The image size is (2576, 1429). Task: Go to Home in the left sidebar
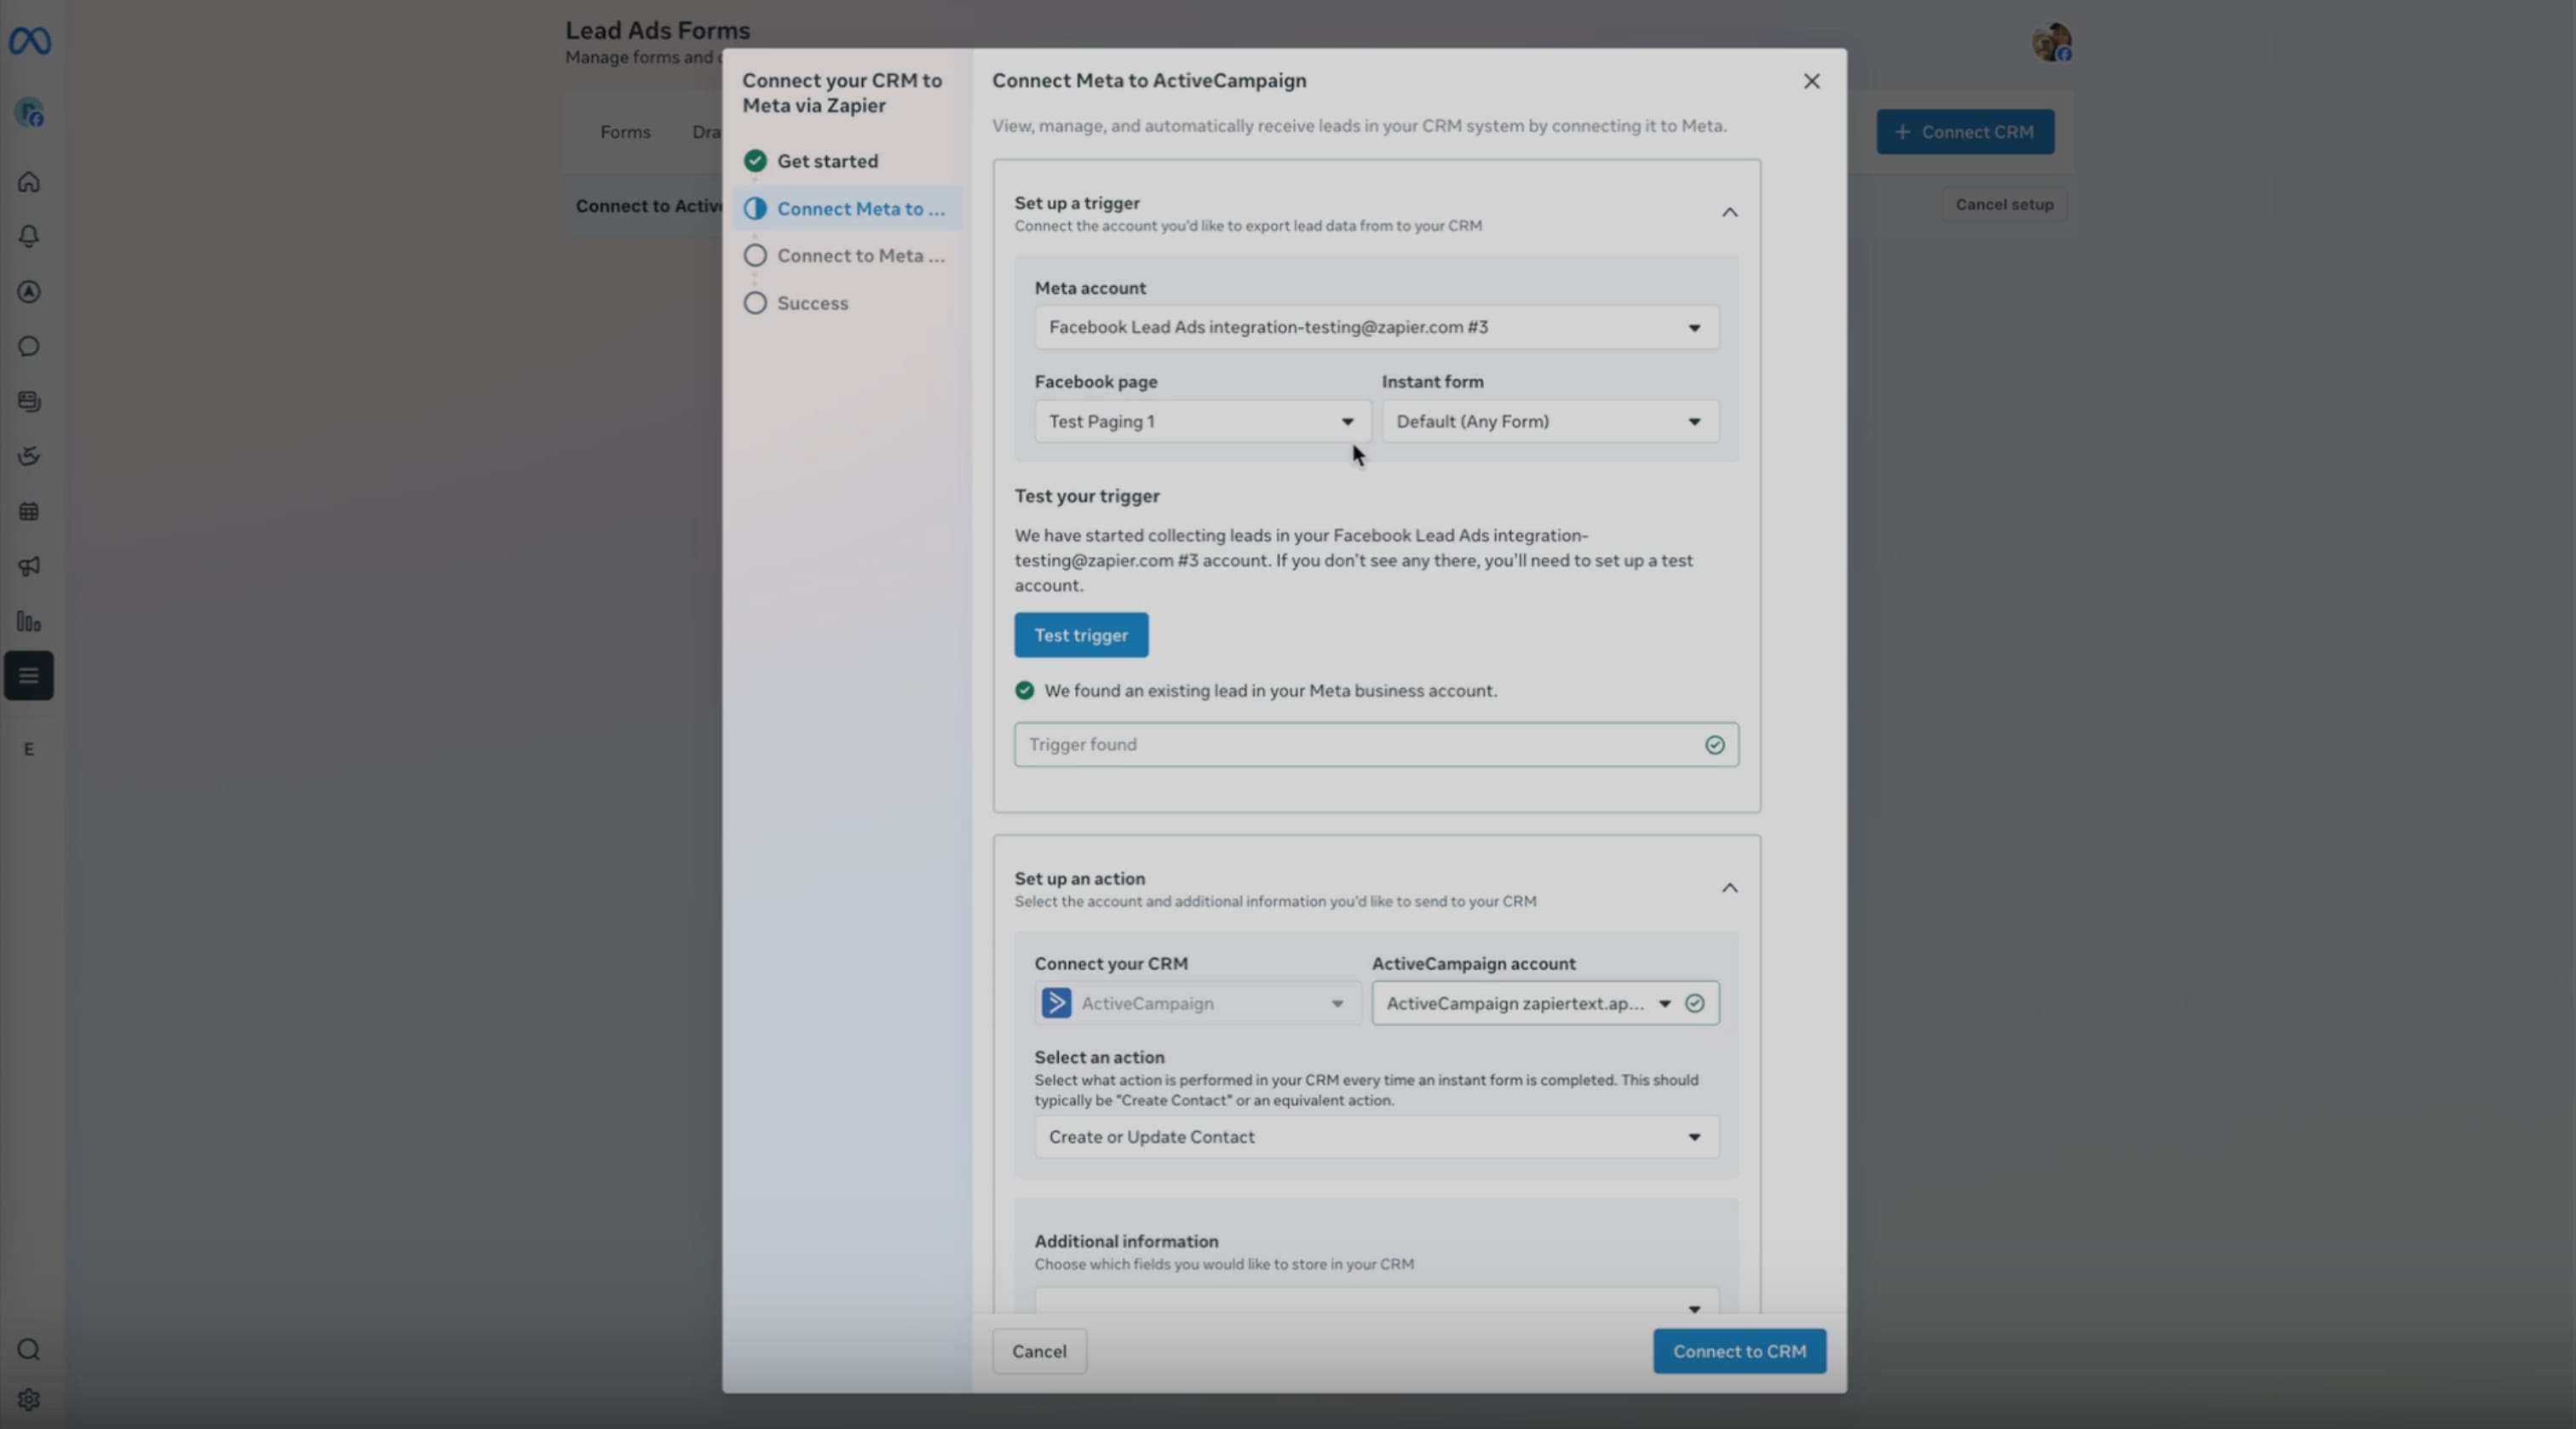pyautogui.click(x=29, y=182)
